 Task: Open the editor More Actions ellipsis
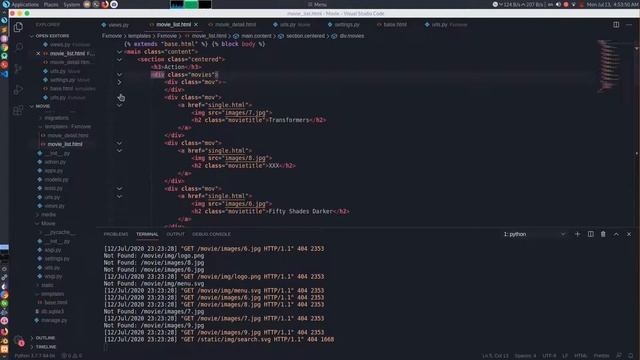pos(629,24)
